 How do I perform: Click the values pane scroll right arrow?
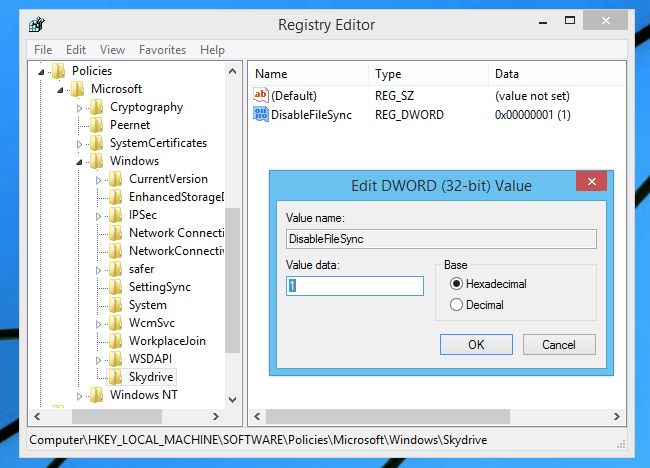click(x=617, y=417)
